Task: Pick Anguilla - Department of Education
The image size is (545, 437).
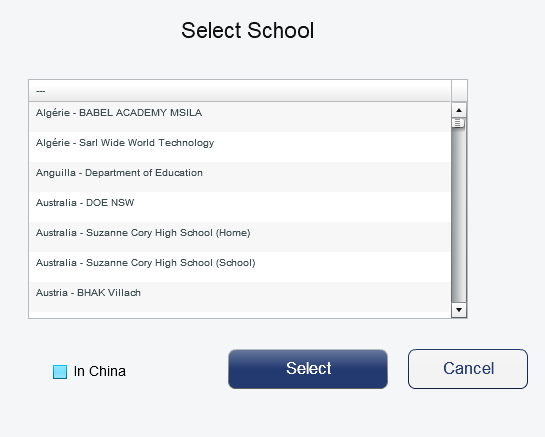Action: click(x=240, y=177)
